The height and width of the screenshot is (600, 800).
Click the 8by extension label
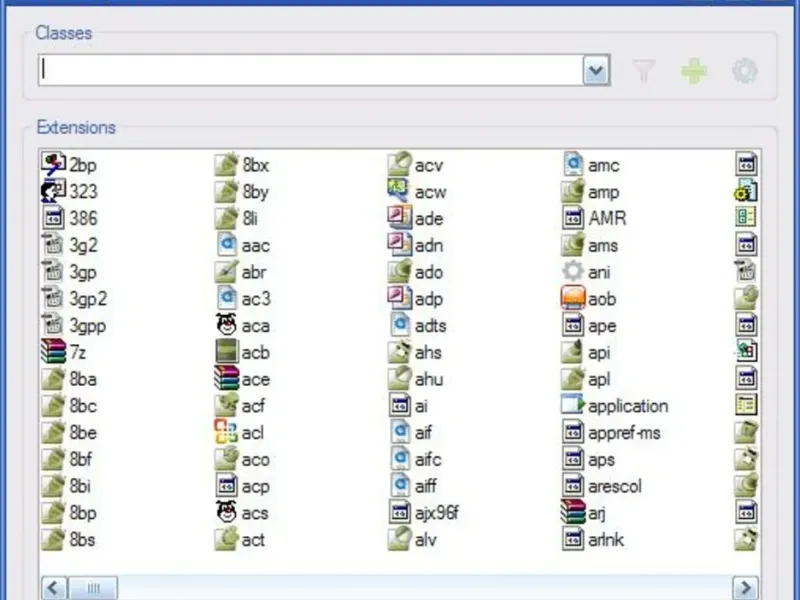point(256,192)
